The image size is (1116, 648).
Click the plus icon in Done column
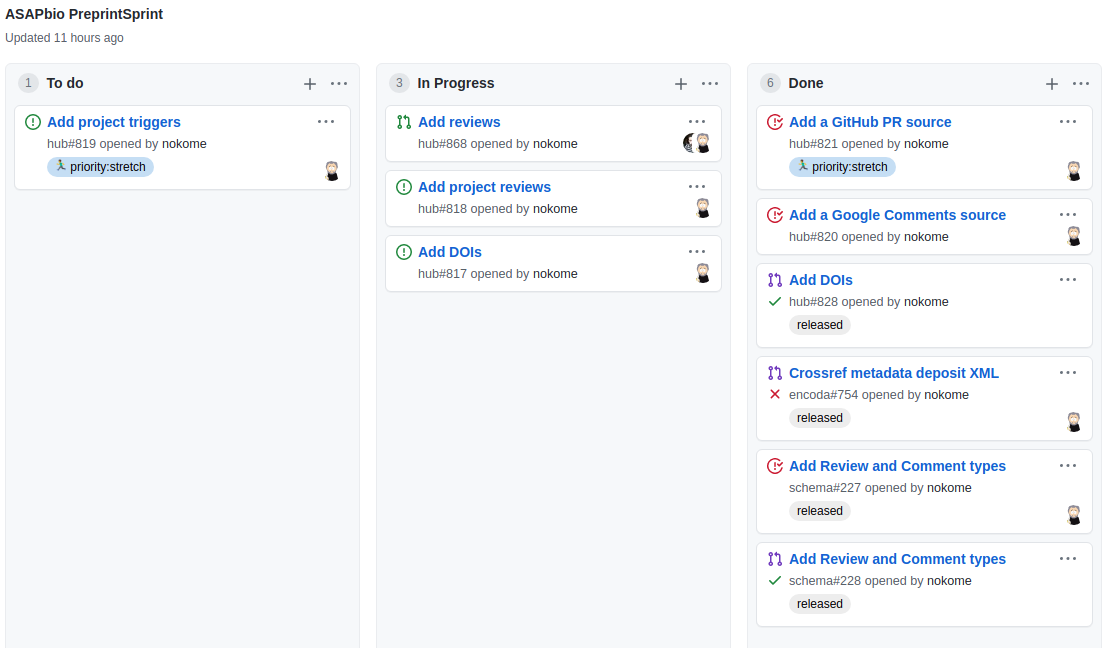click(1052, 84)
